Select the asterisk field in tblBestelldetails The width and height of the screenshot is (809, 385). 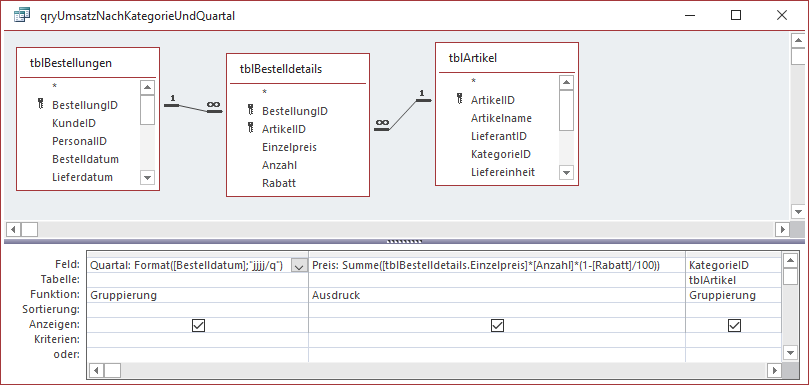click(x=265, y=92)
